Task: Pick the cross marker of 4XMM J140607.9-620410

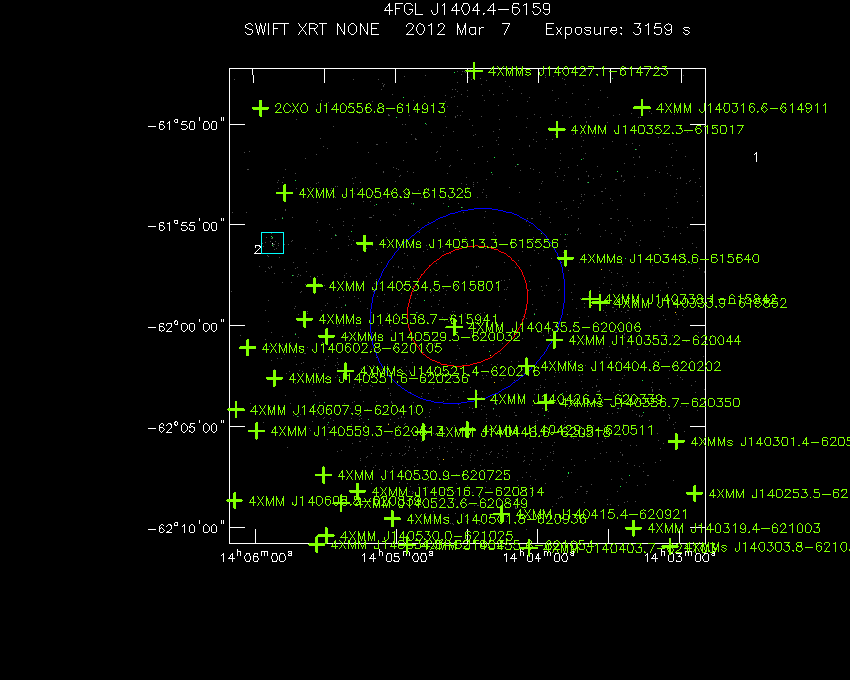Action: (236, 409)
